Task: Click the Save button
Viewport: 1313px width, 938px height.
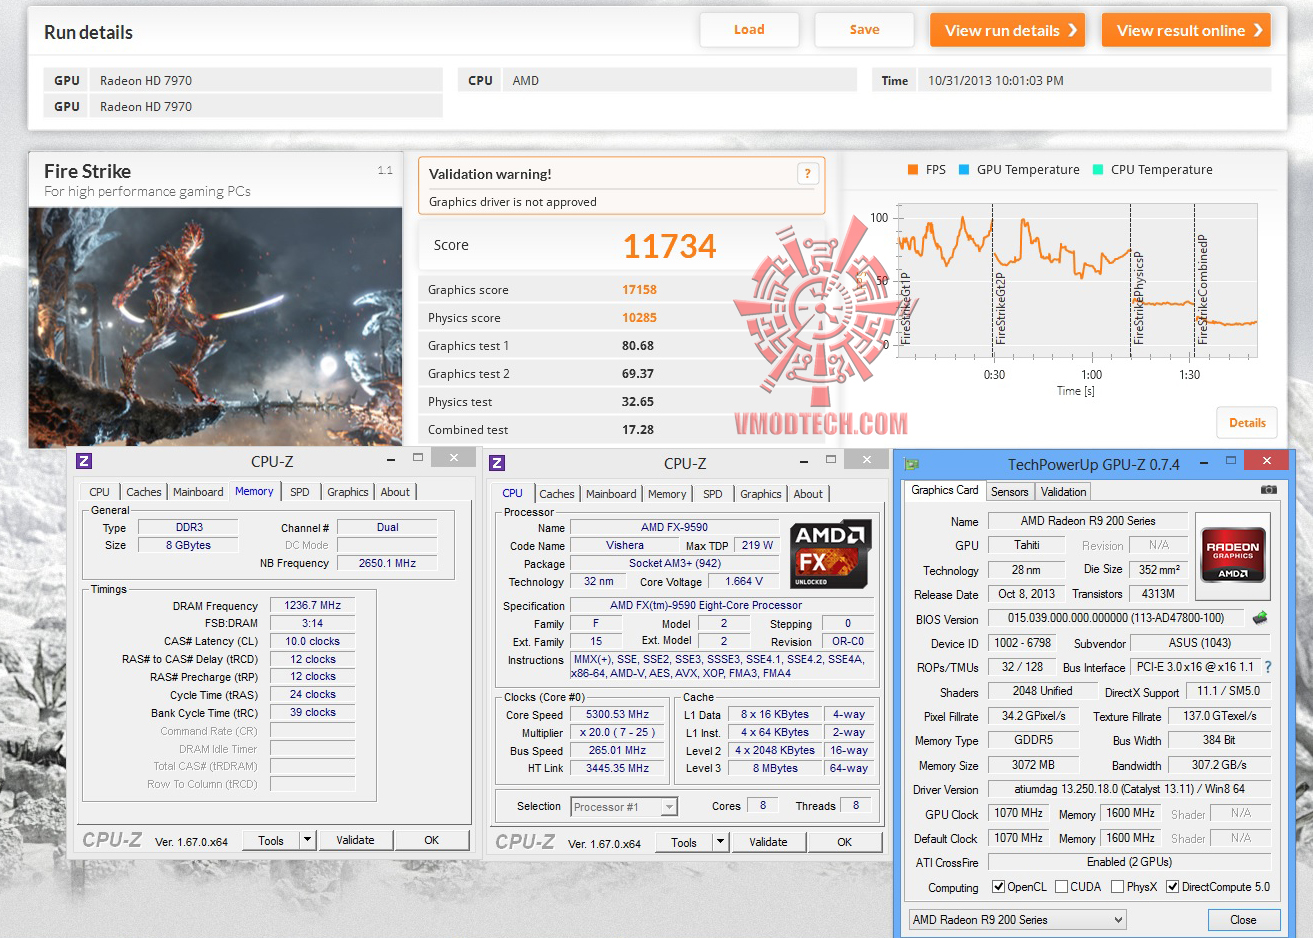Action: click(865, 30)
